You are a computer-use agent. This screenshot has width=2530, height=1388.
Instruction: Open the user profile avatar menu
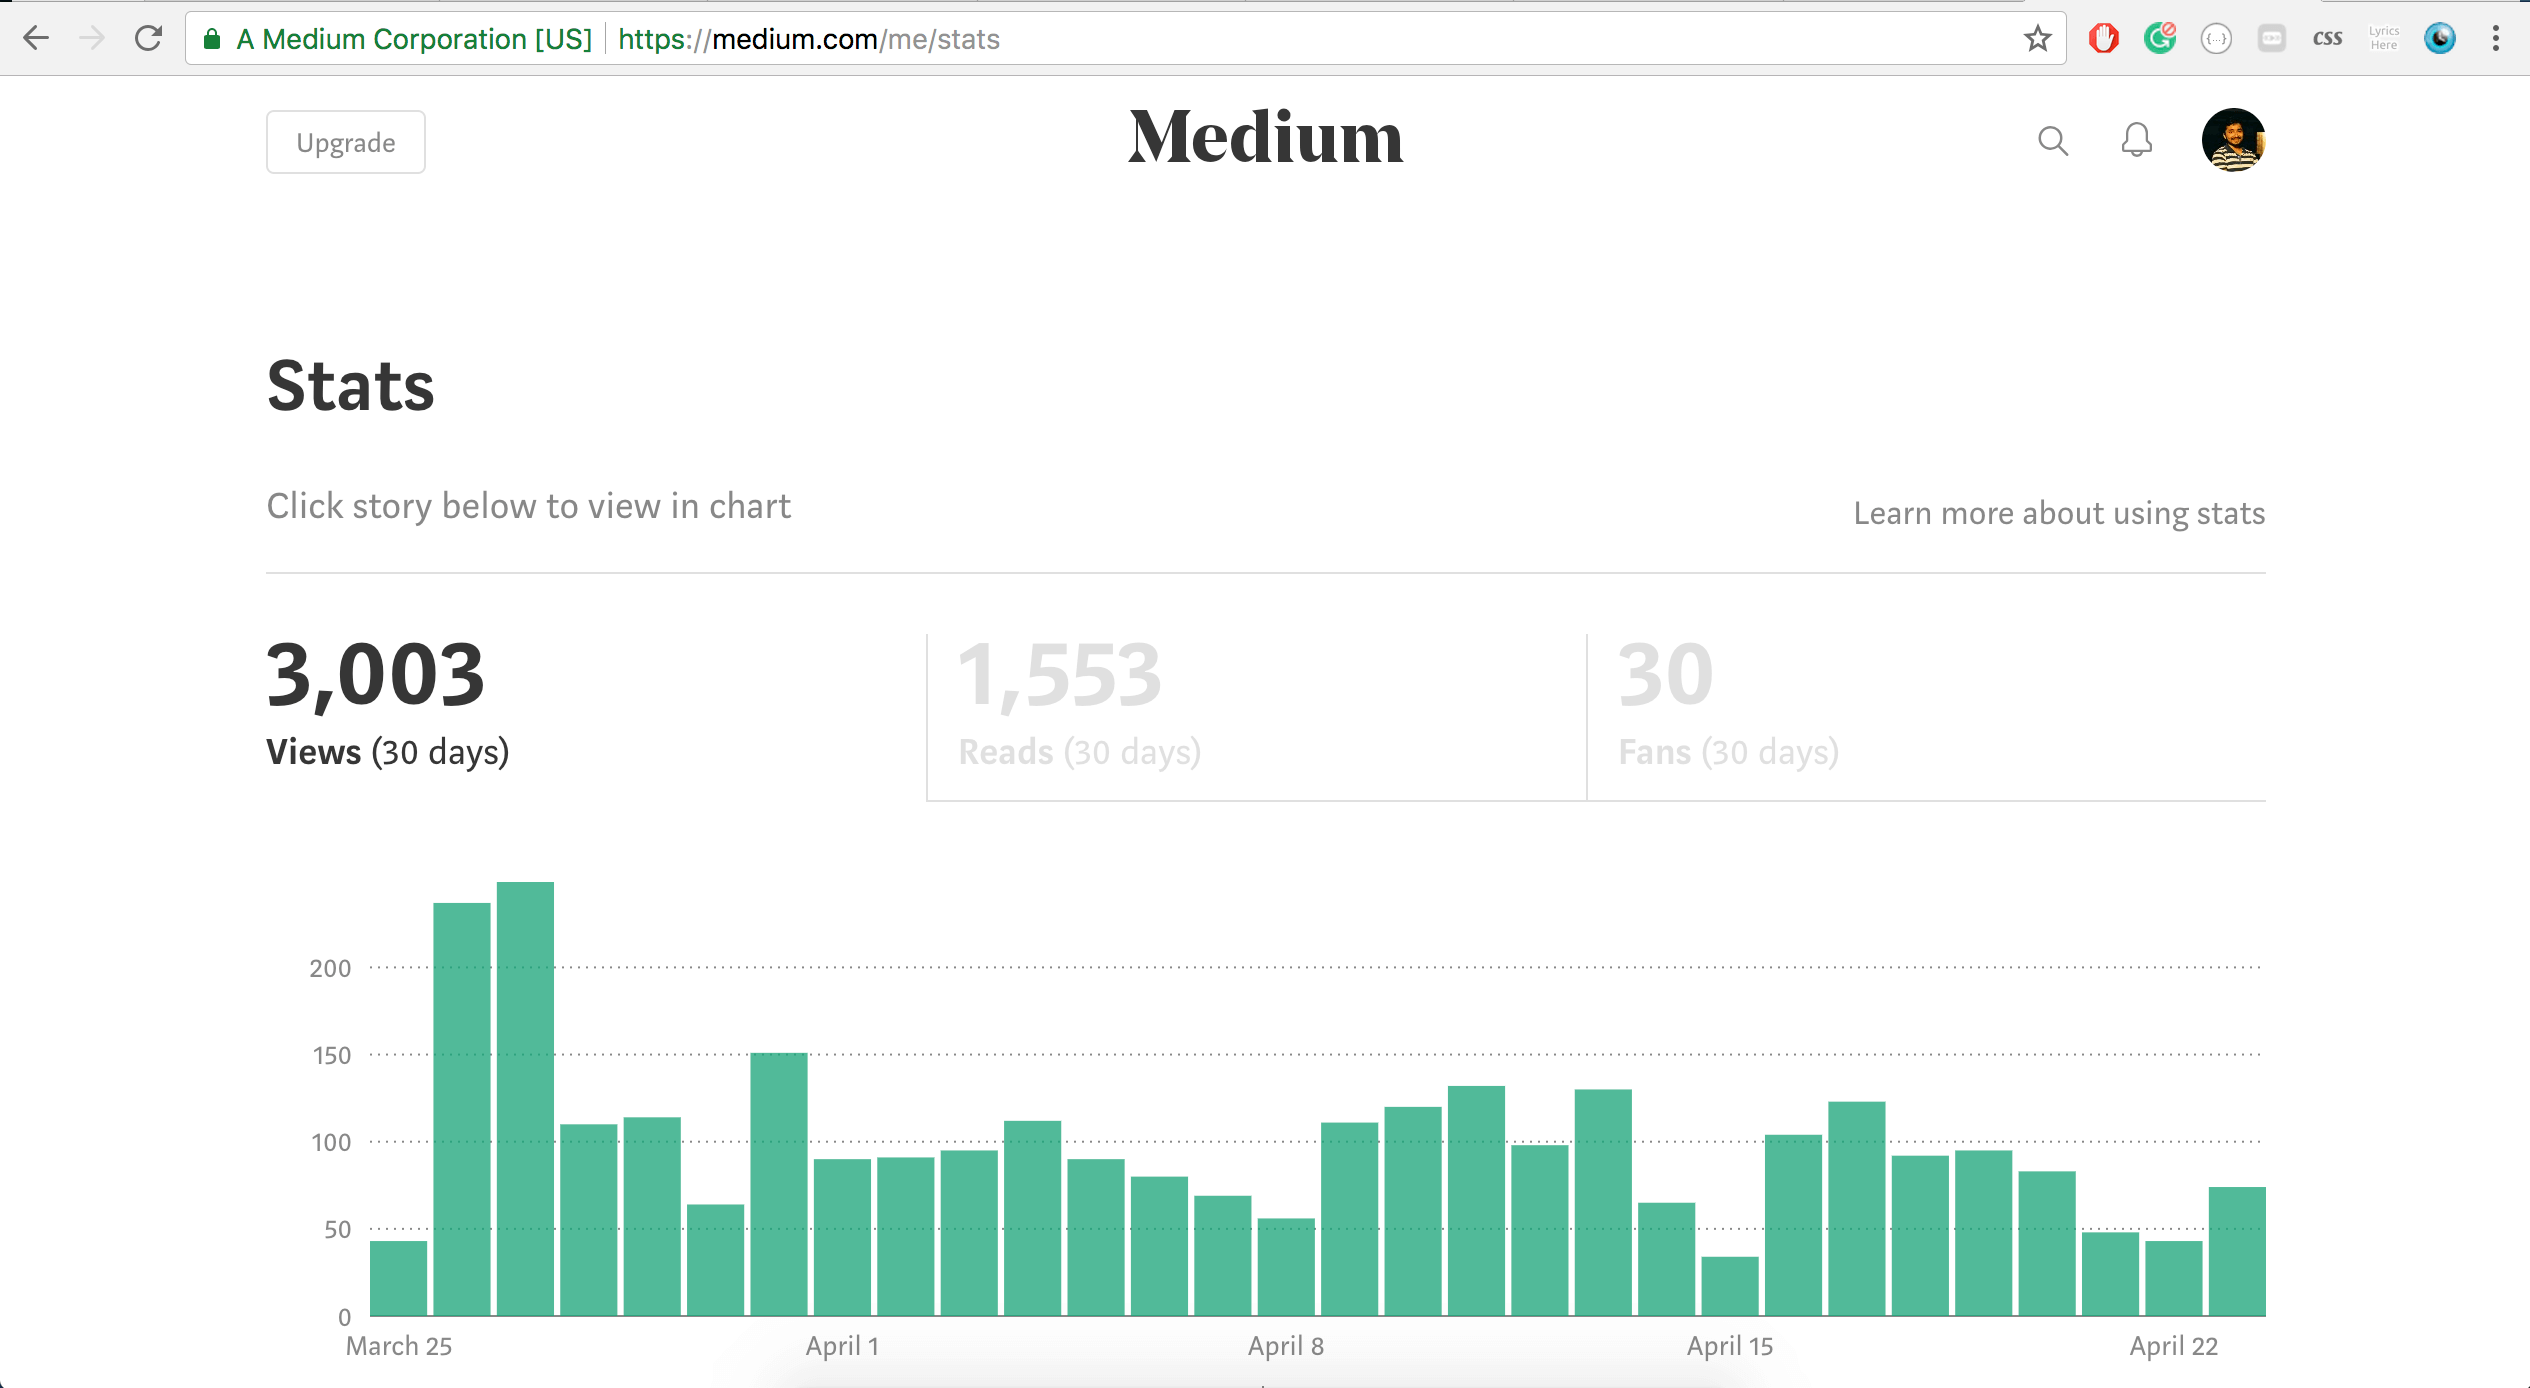[2232, 141]
